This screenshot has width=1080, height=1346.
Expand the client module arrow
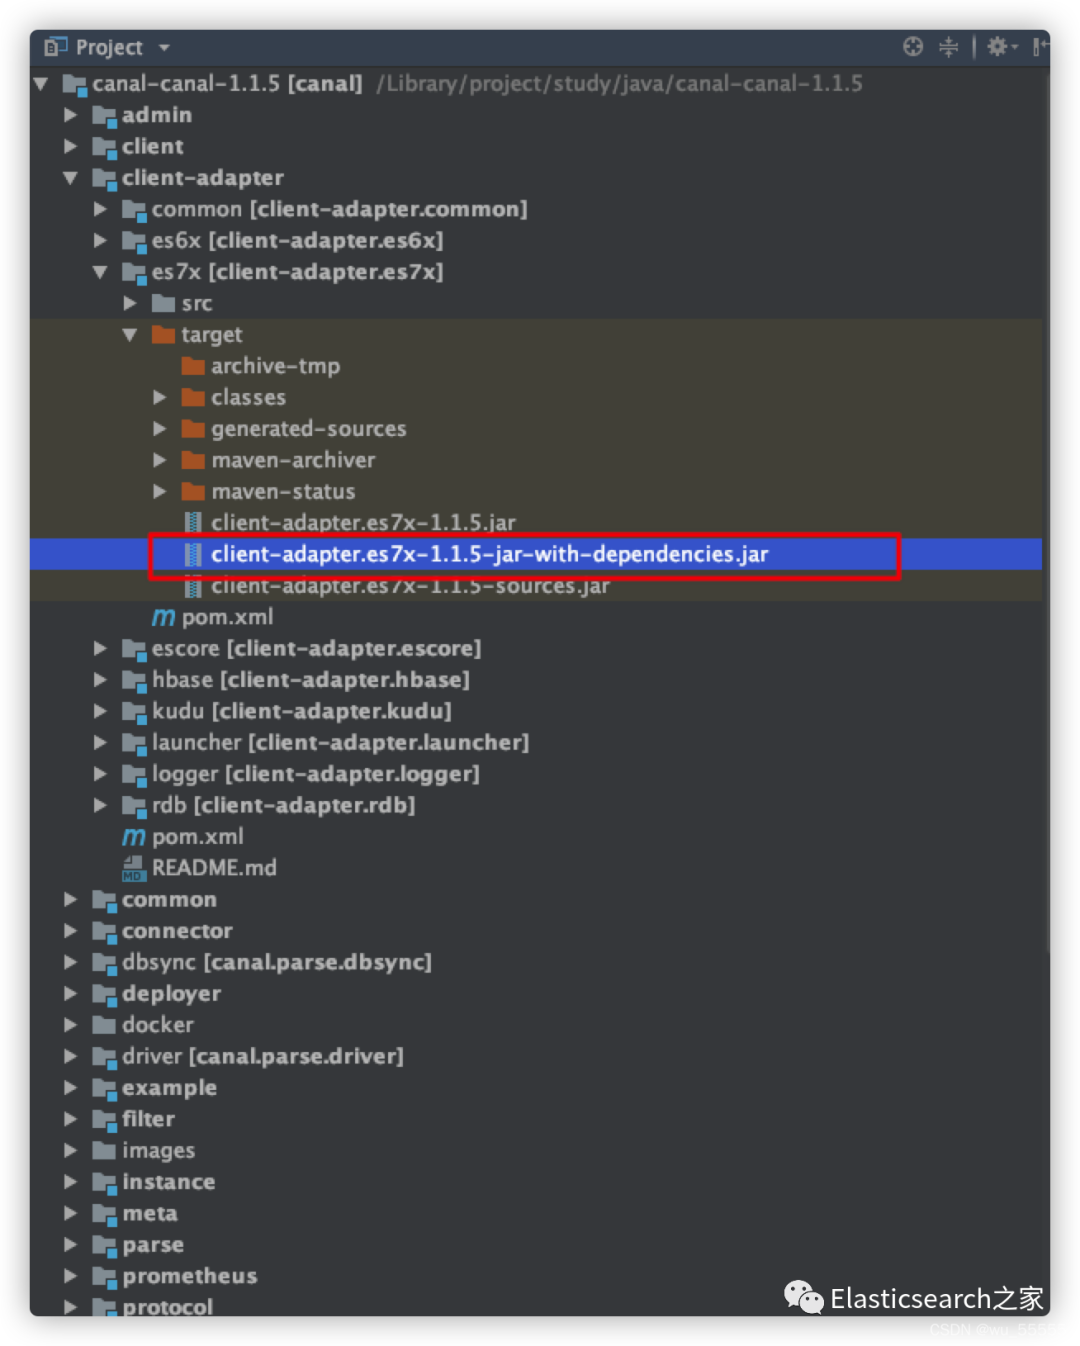tap(70, 146)
